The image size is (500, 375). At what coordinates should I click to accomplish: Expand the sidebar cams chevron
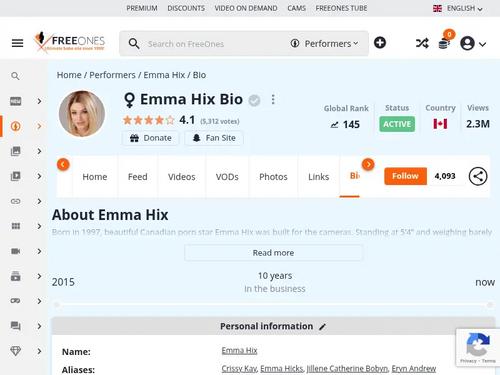coord(39,251)
